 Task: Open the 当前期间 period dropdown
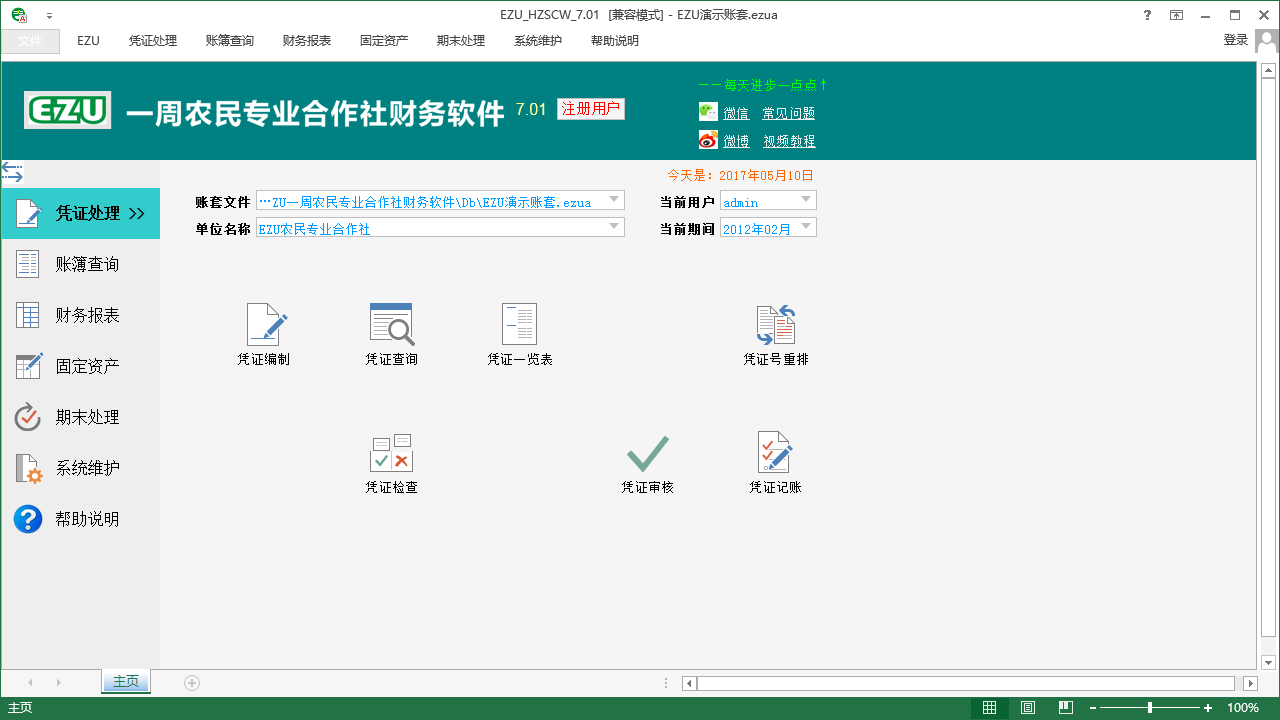[807, 228]
